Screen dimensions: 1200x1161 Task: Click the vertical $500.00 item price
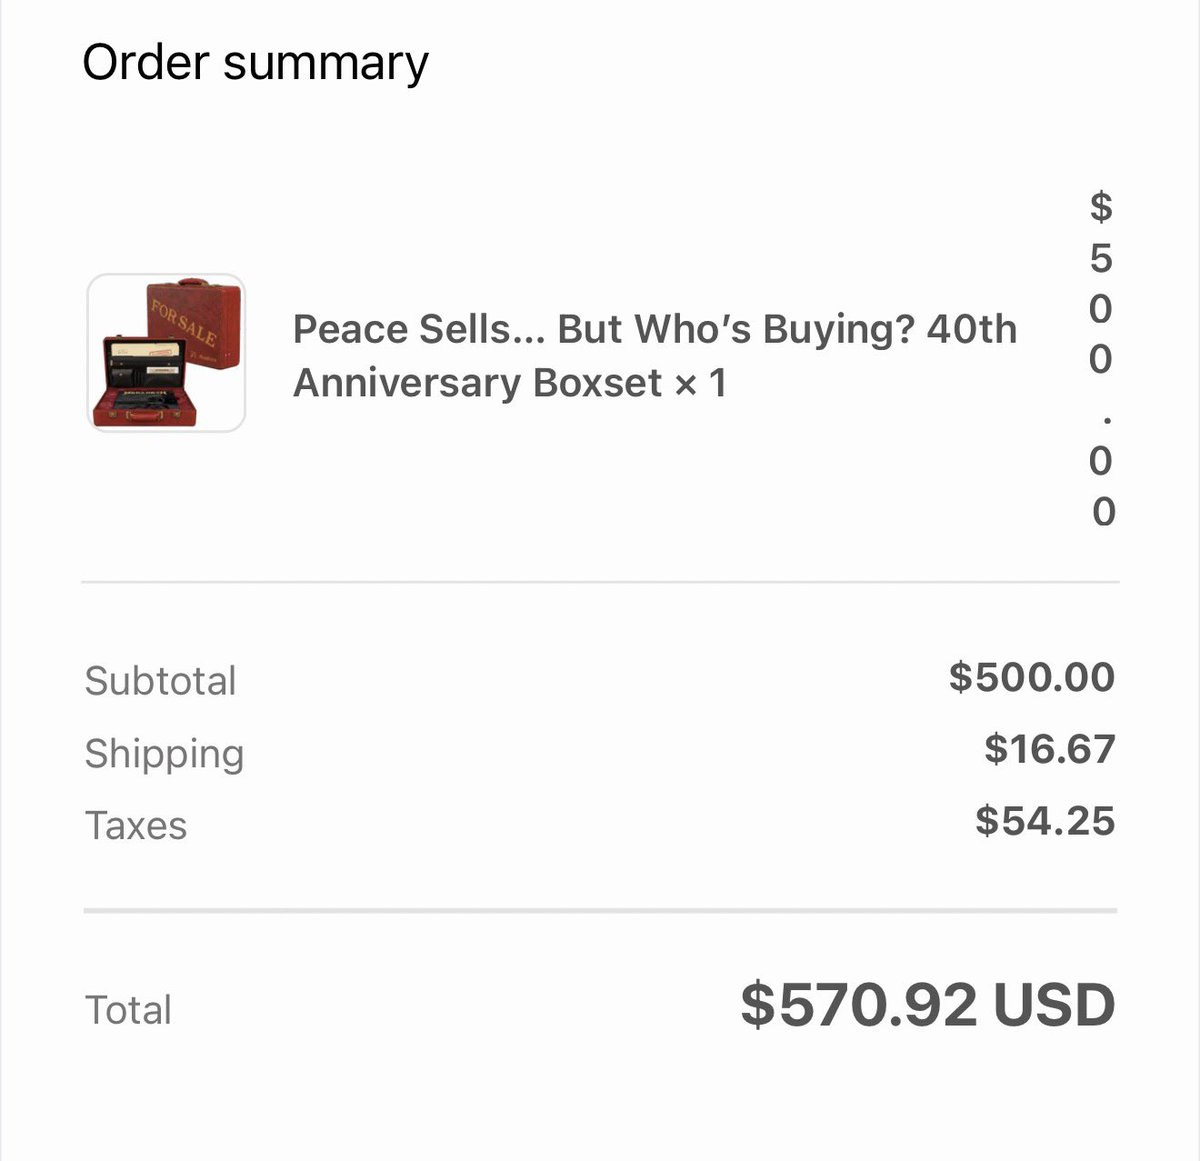pos(1101,358)
